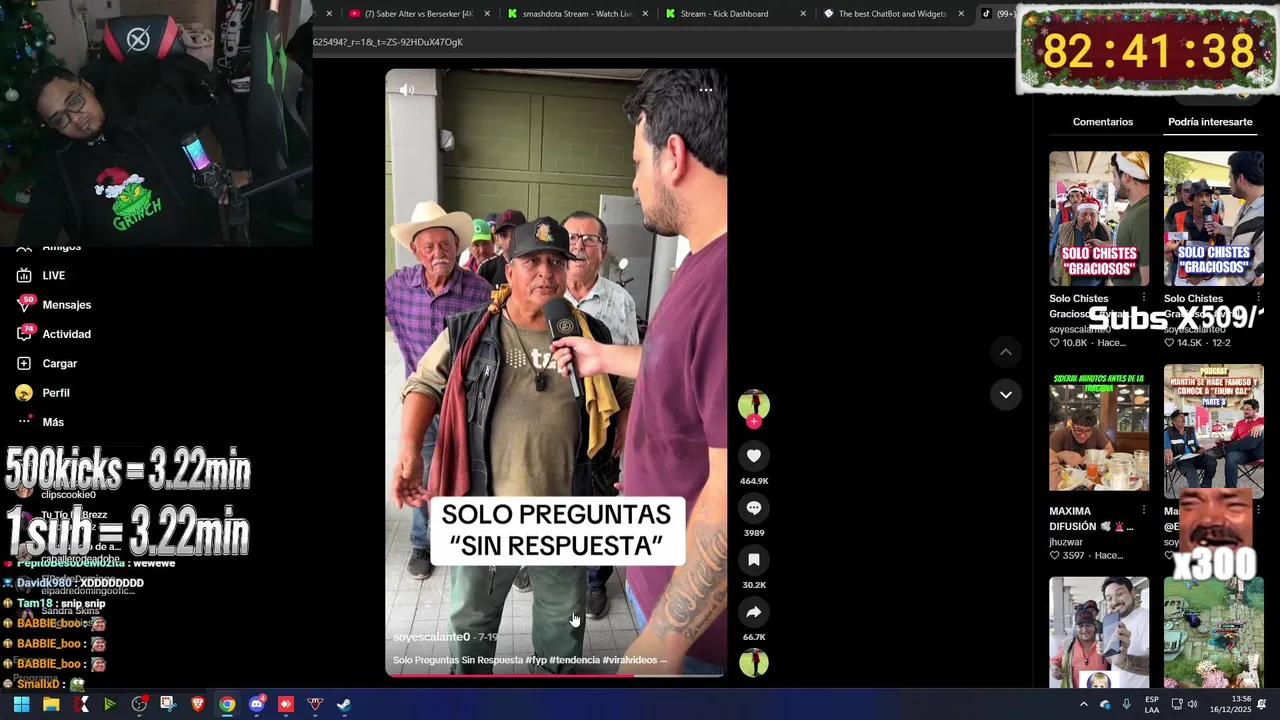Open options menu for MAXIMA DIFUSIÓN video
This screenshot has height=720, width=1280.
pyautogui.click(x=1144, y=511)
